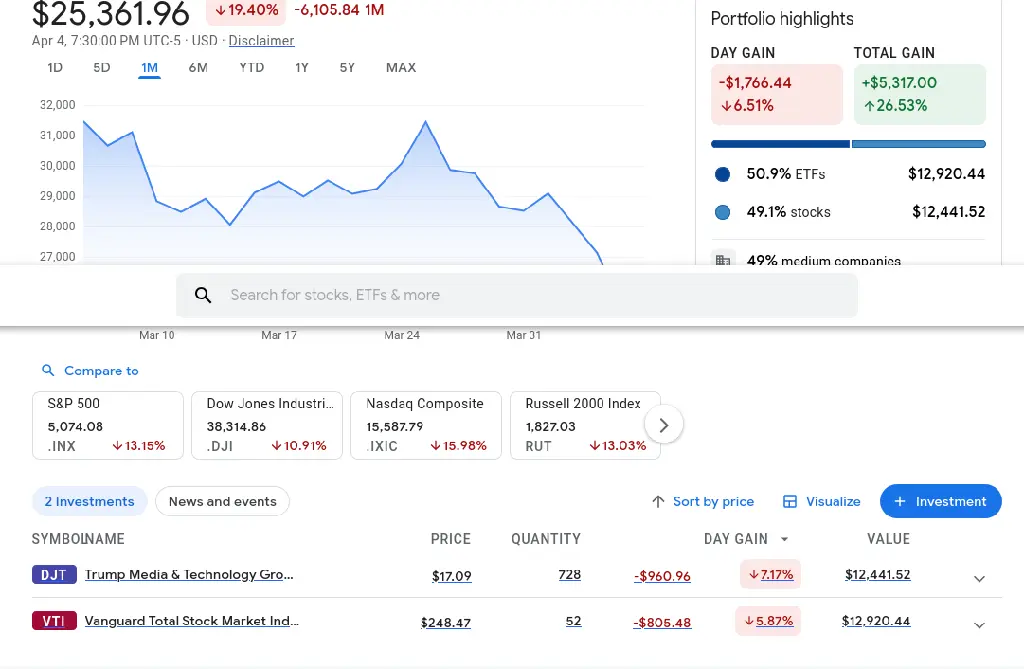Screen dimensions: 1024x669
Task: Click the VTI day gain -$805.48
Action: pos(662,623)
